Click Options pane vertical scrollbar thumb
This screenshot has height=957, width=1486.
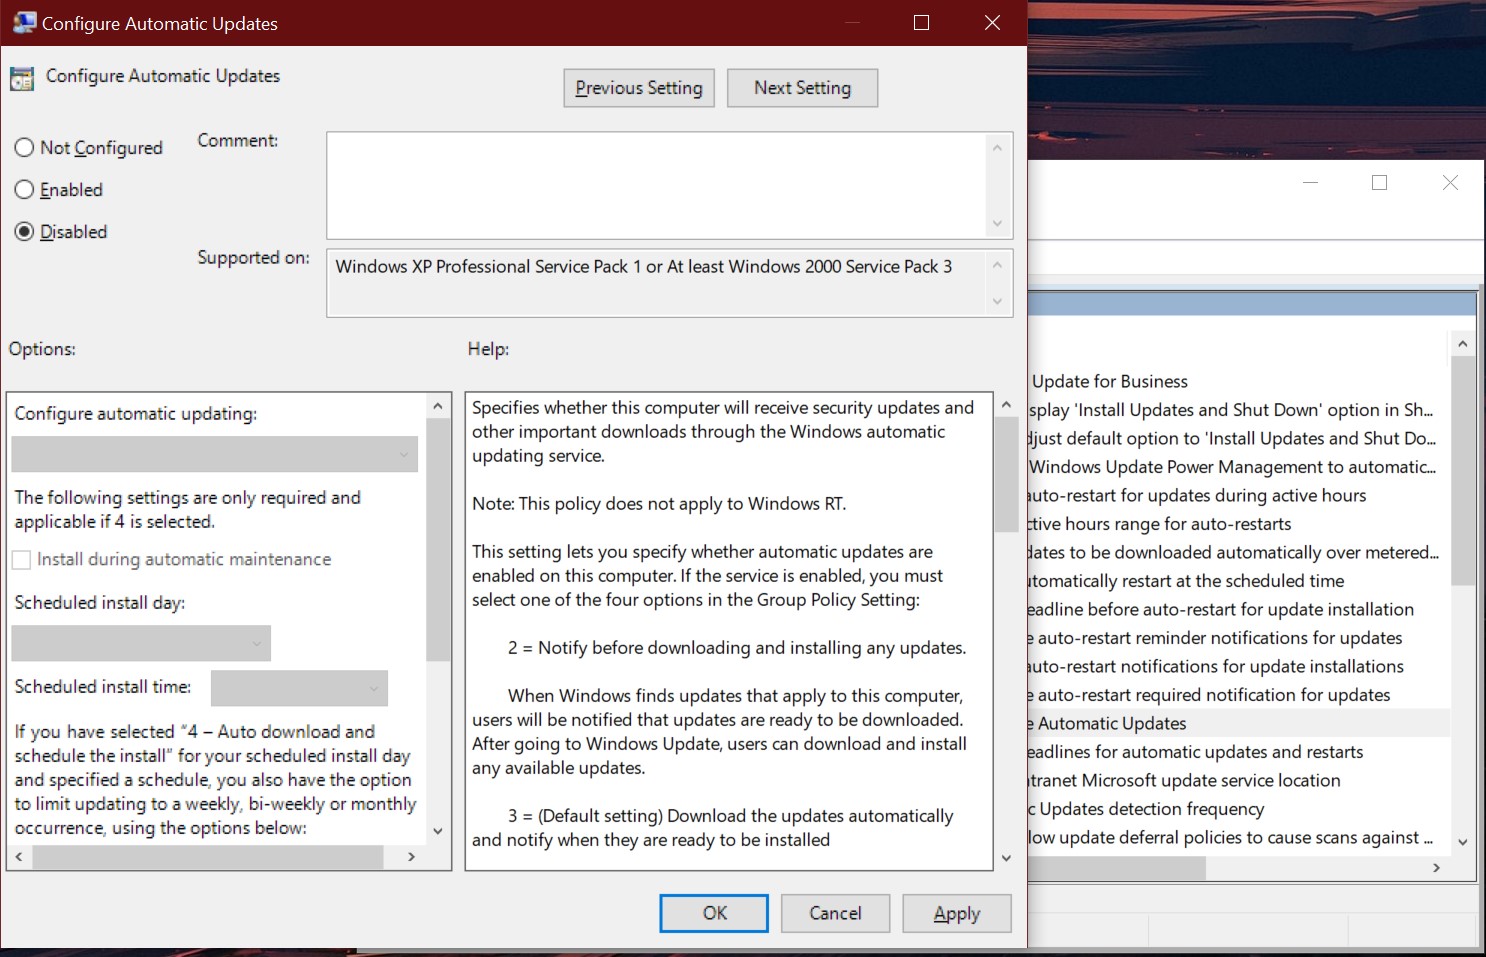click(438, 540)
